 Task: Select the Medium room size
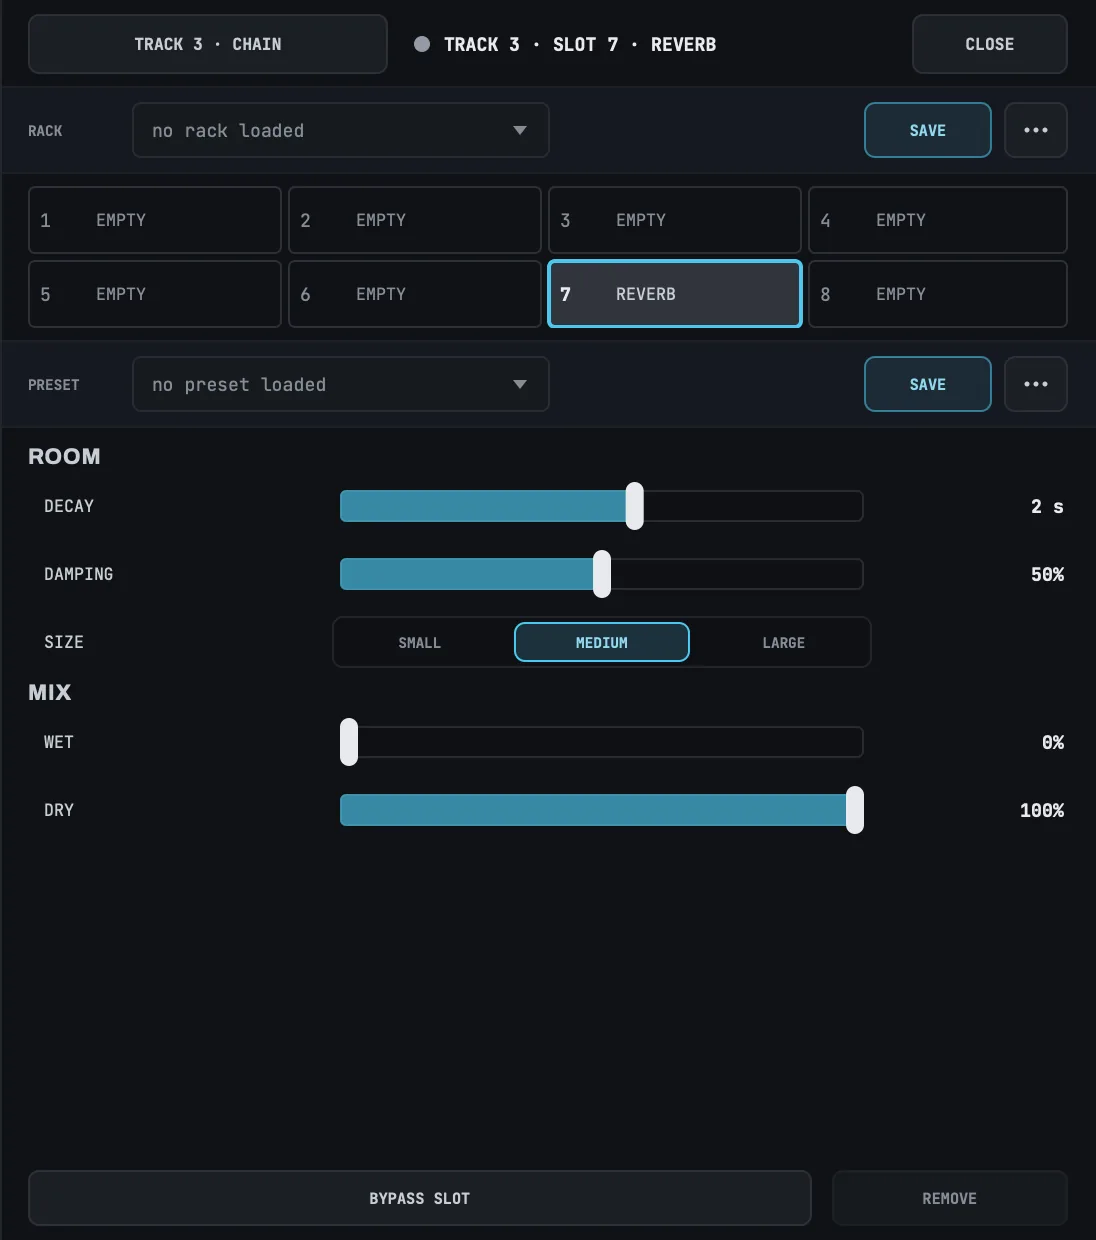602,643
